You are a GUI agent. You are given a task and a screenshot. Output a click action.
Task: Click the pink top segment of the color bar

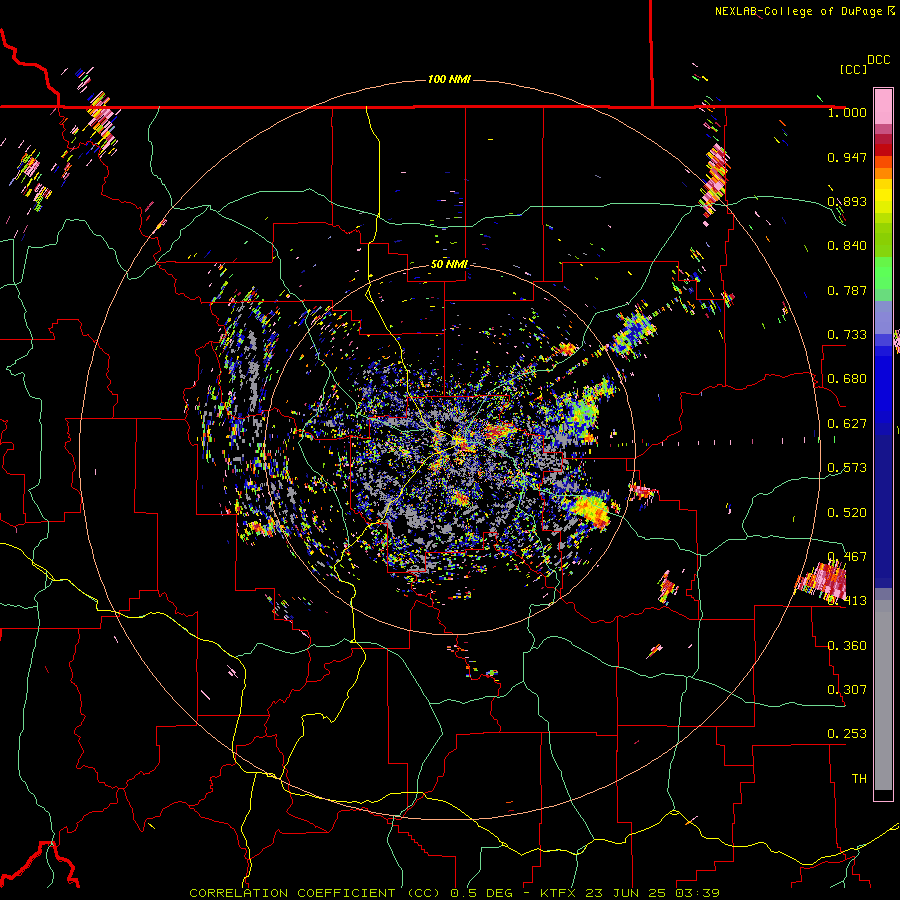pos(883,106)
